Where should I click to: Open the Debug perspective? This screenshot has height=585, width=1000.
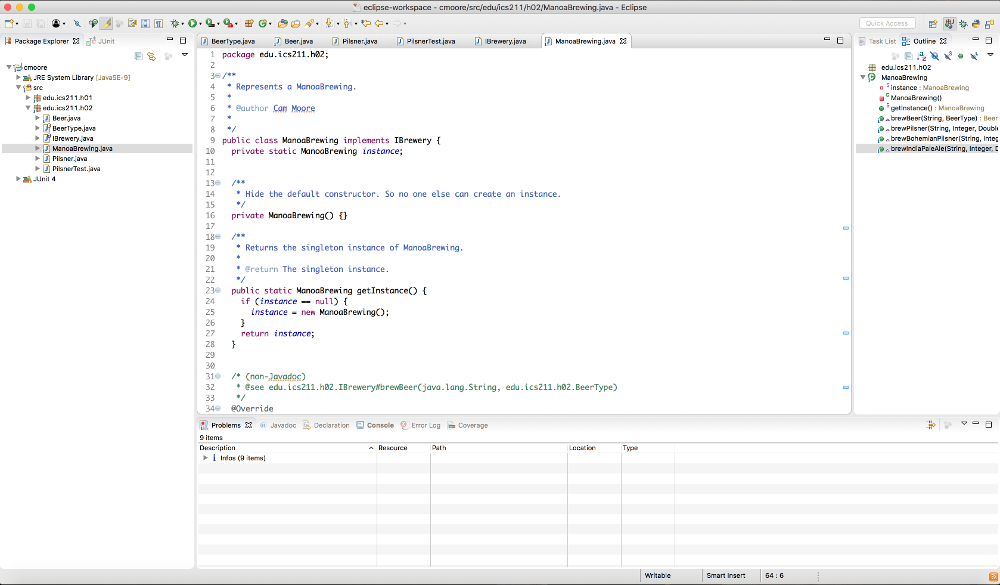point(965,23)
